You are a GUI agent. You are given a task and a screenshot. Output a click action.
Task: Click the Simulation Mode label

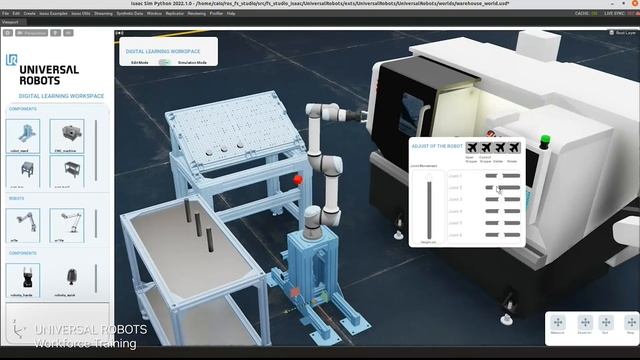(192, 62)
